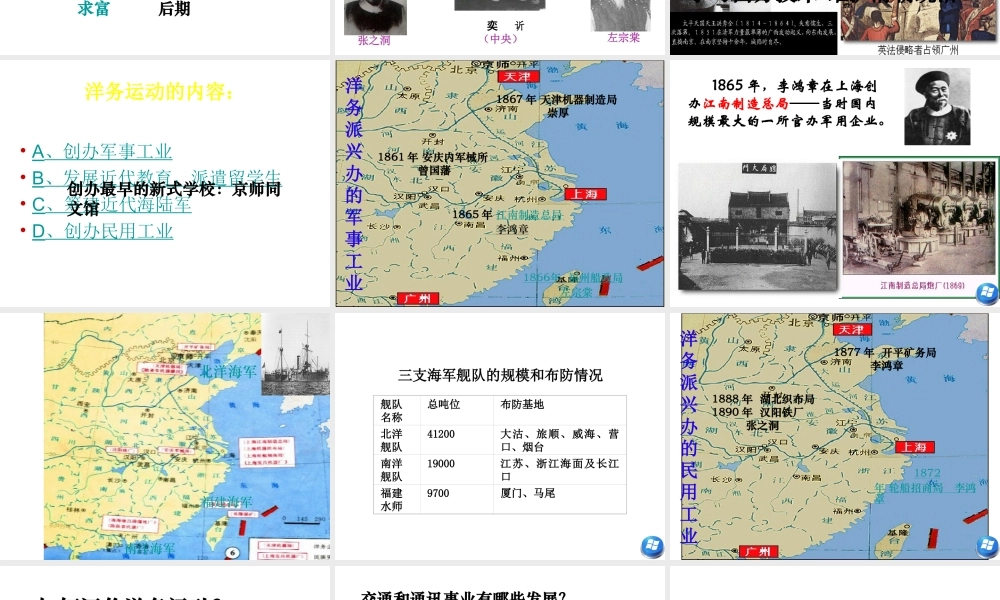Click the 张之洞 portrait caption
Screen dimensions: 1000x600
pos(374,40)
